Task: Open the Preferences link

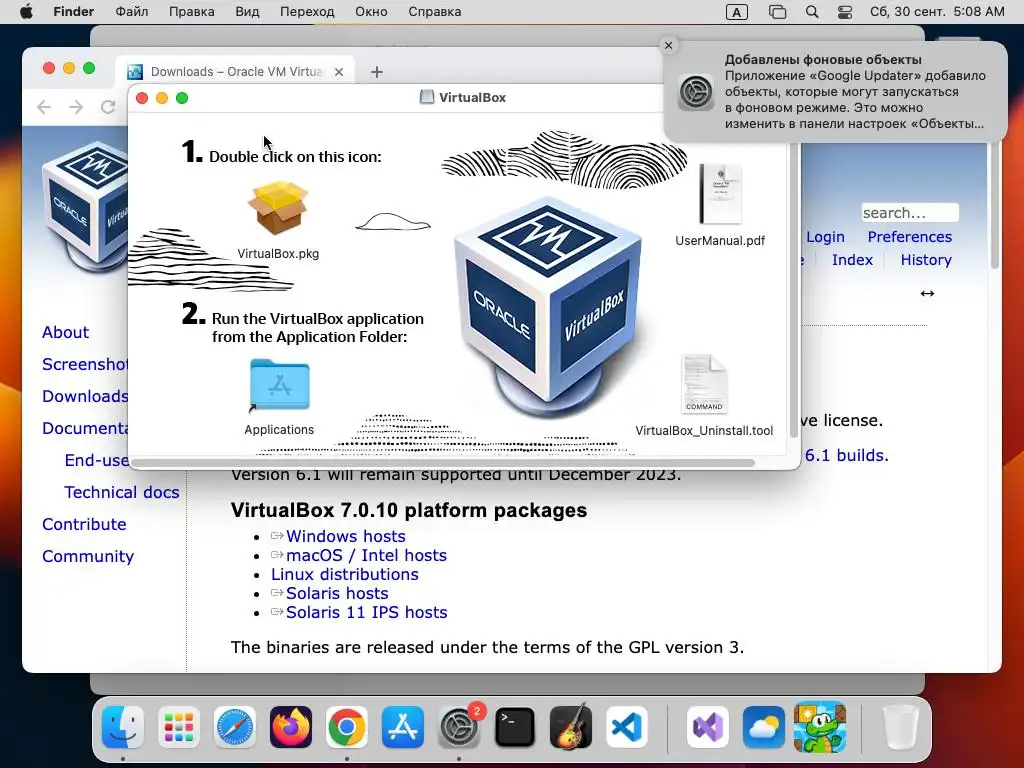Action: 910,237
